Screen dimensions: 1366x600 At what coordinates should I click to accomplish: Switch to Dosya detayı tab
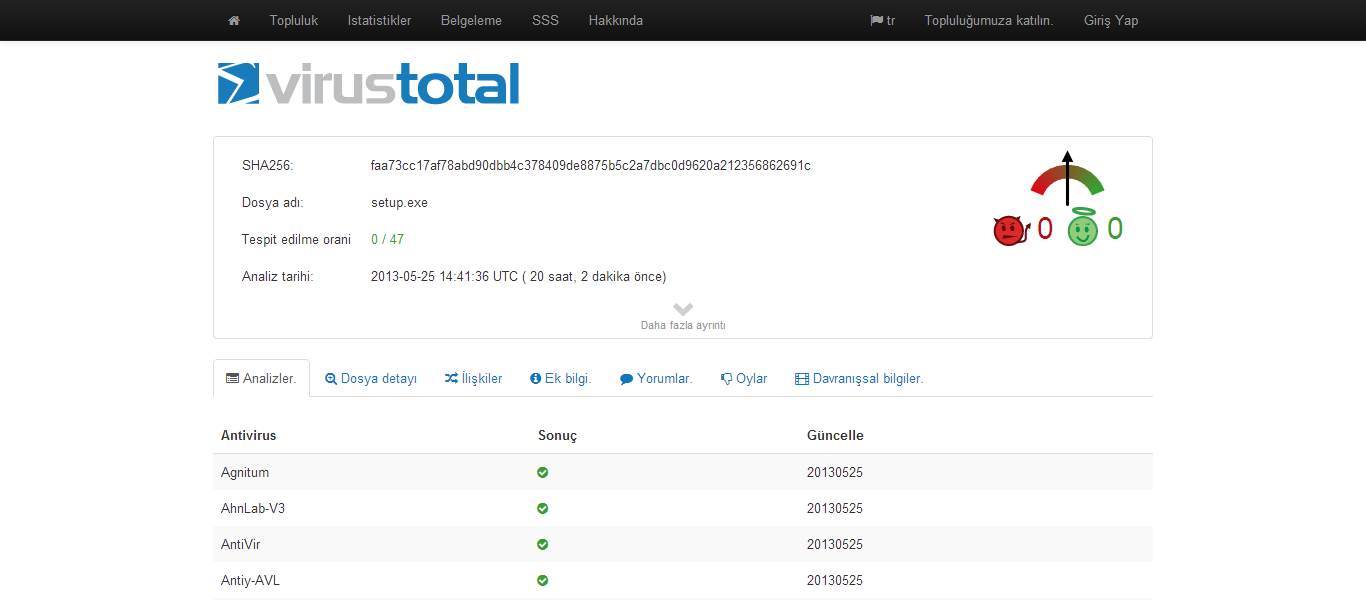click(371, 379)
